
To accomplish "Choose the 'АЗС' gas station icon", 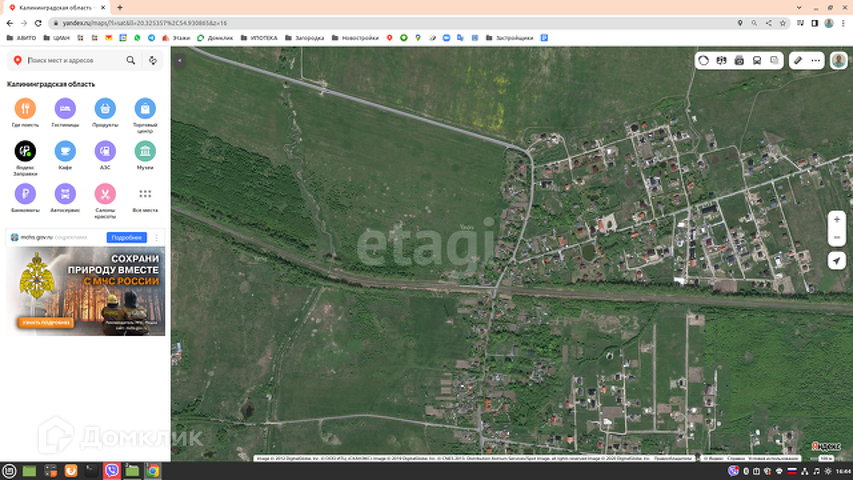I will (x=105, y=151).
